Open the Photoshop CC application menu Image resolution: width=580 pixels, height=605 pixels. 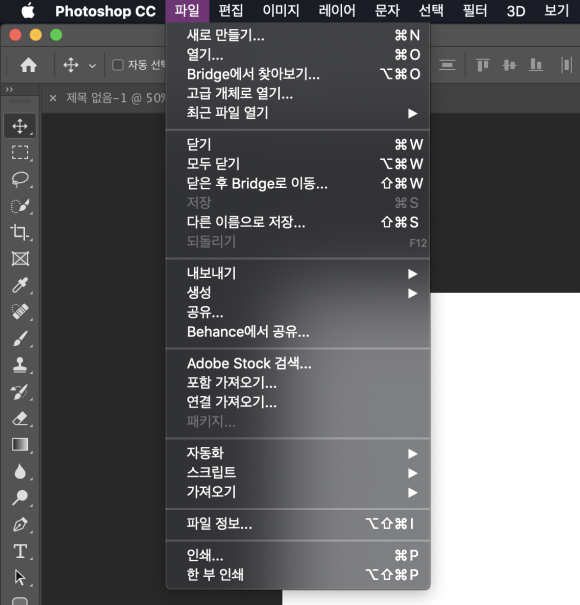105,11
